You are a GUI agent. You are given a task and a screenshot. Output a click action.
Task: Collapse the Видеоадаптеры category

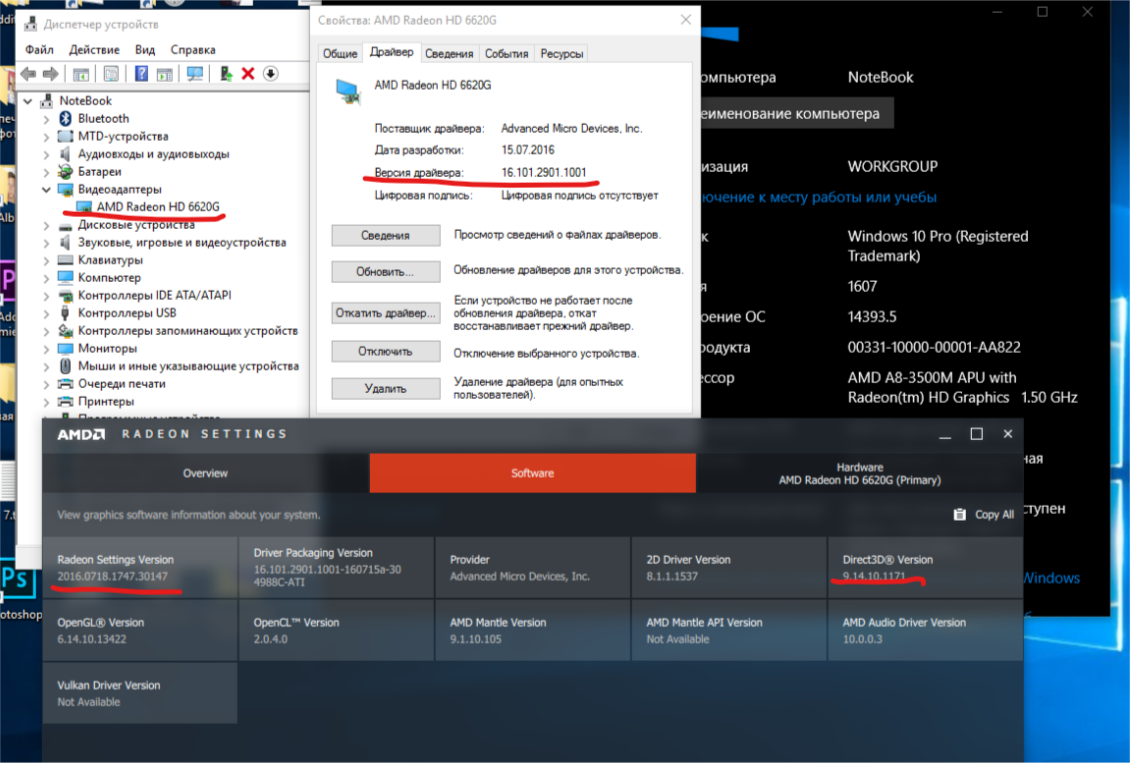click(x=47, y=189)
